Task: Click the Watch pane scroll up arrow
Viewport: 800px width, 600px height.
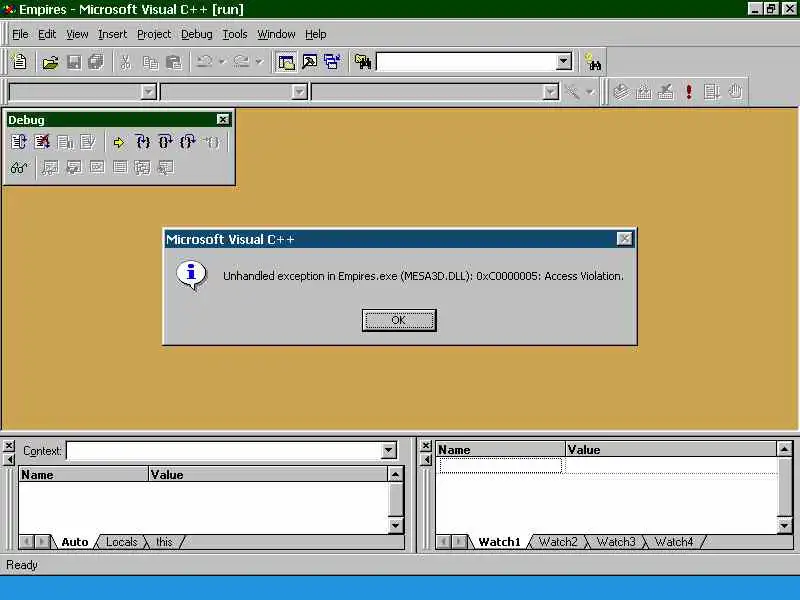Action: (x=784, y=449)
